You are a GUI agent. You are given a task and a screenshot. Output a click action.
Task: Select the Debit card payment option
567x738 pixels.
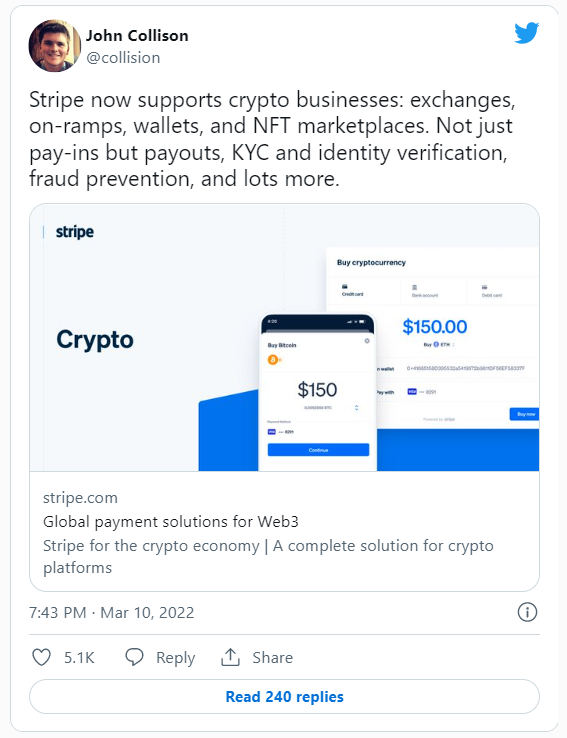491,291
